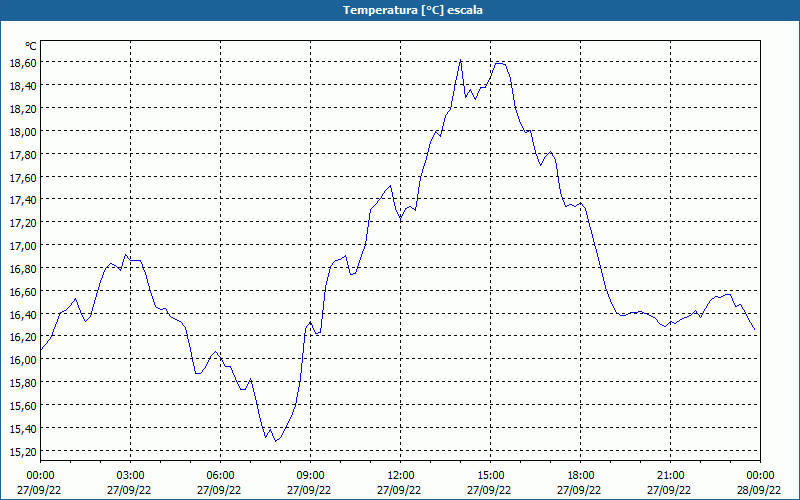Select the 17,60 y-axis value
The image size is (800, 500).
(23, 178)
